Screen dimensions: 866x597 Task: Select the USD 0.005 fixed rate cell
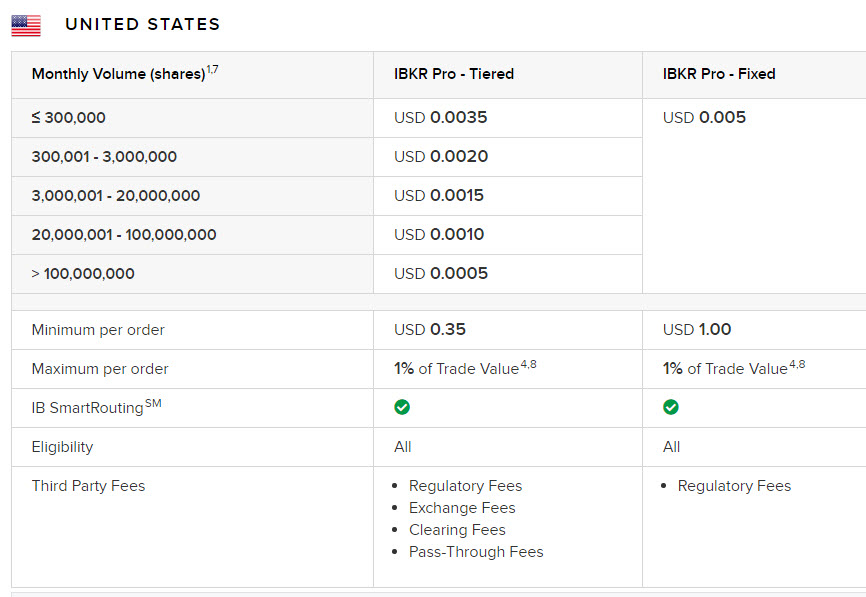[704, 118]
